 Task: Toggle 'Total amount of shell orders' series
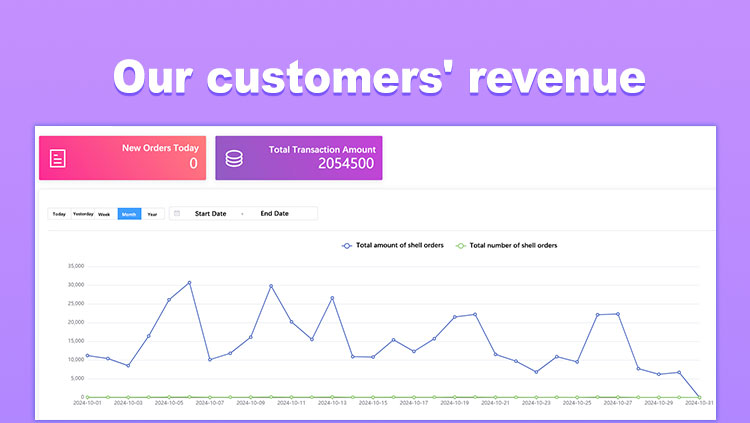coord(400,245)
